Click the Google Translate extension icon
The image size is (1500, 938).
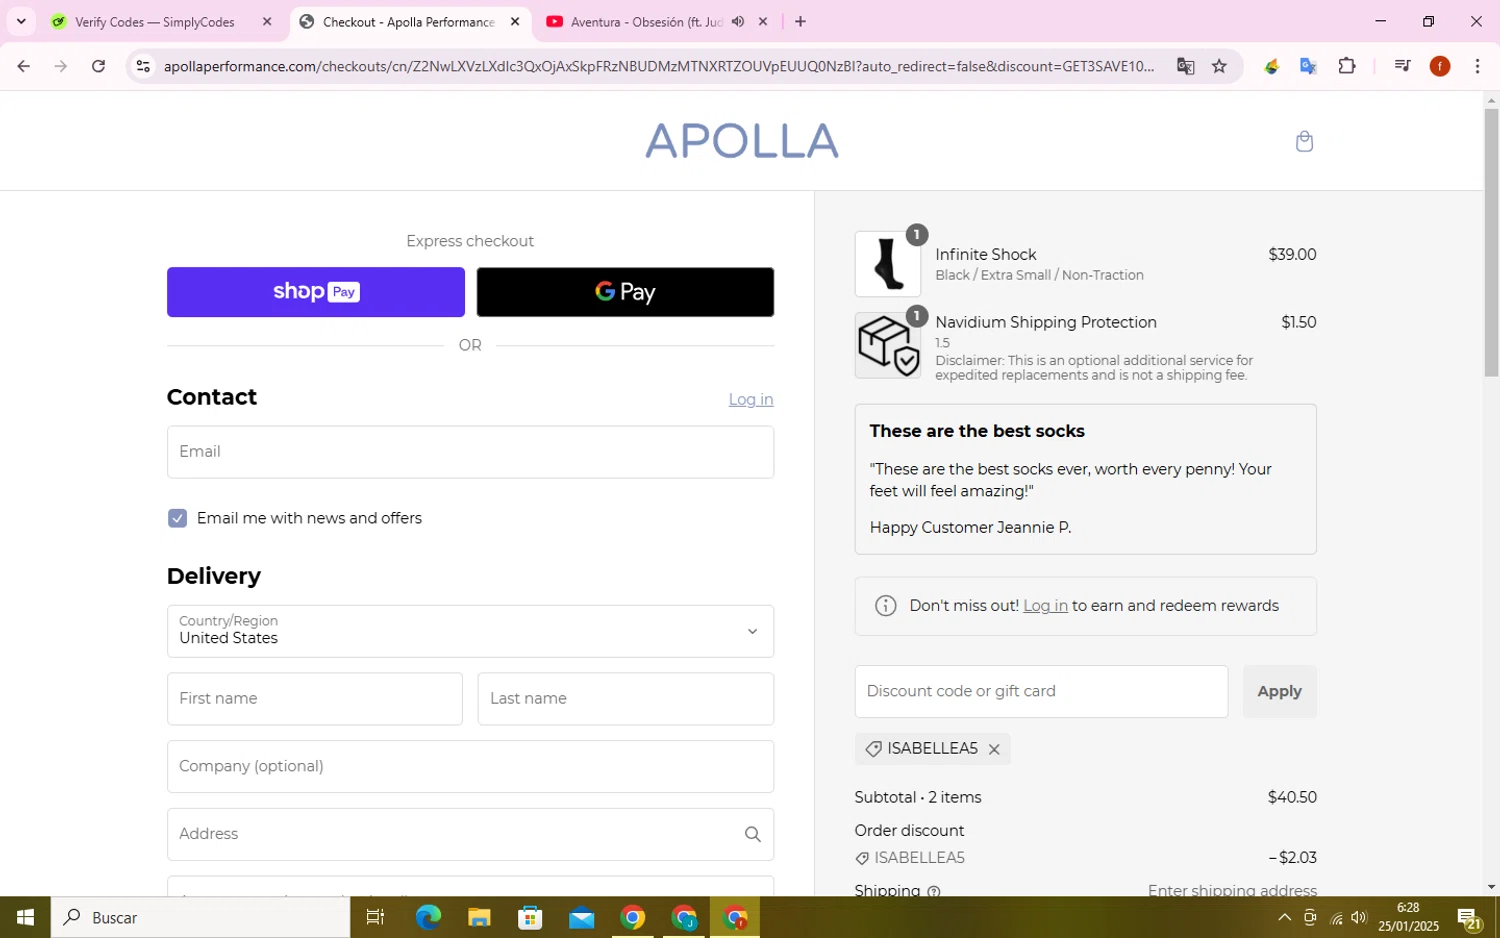1308,66
